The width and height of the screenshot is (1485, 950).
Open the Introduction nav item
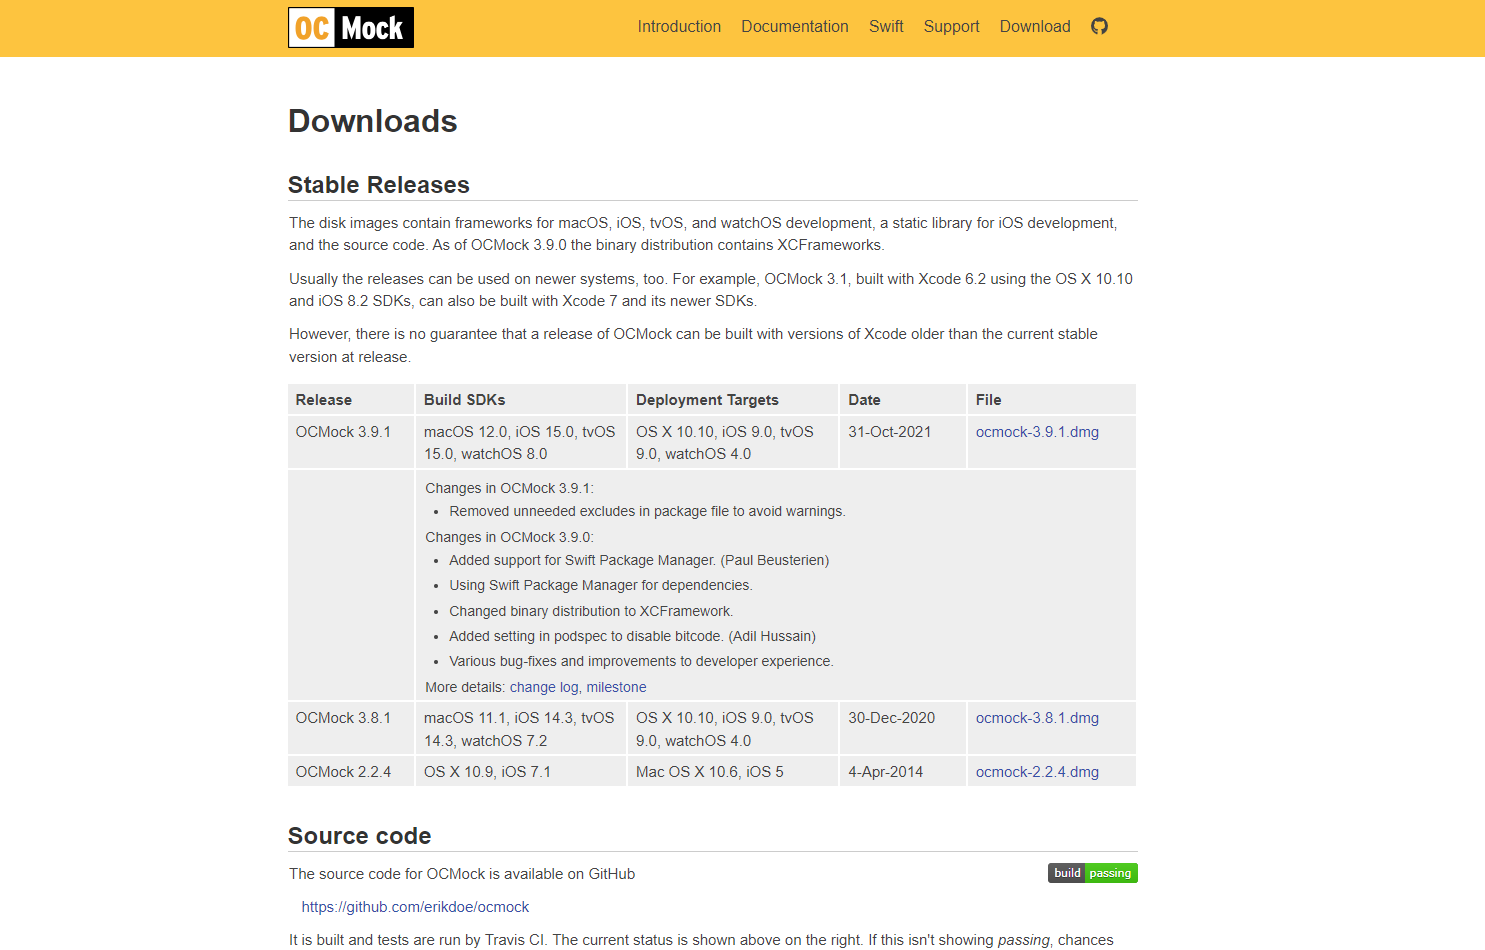pos(679,27)
